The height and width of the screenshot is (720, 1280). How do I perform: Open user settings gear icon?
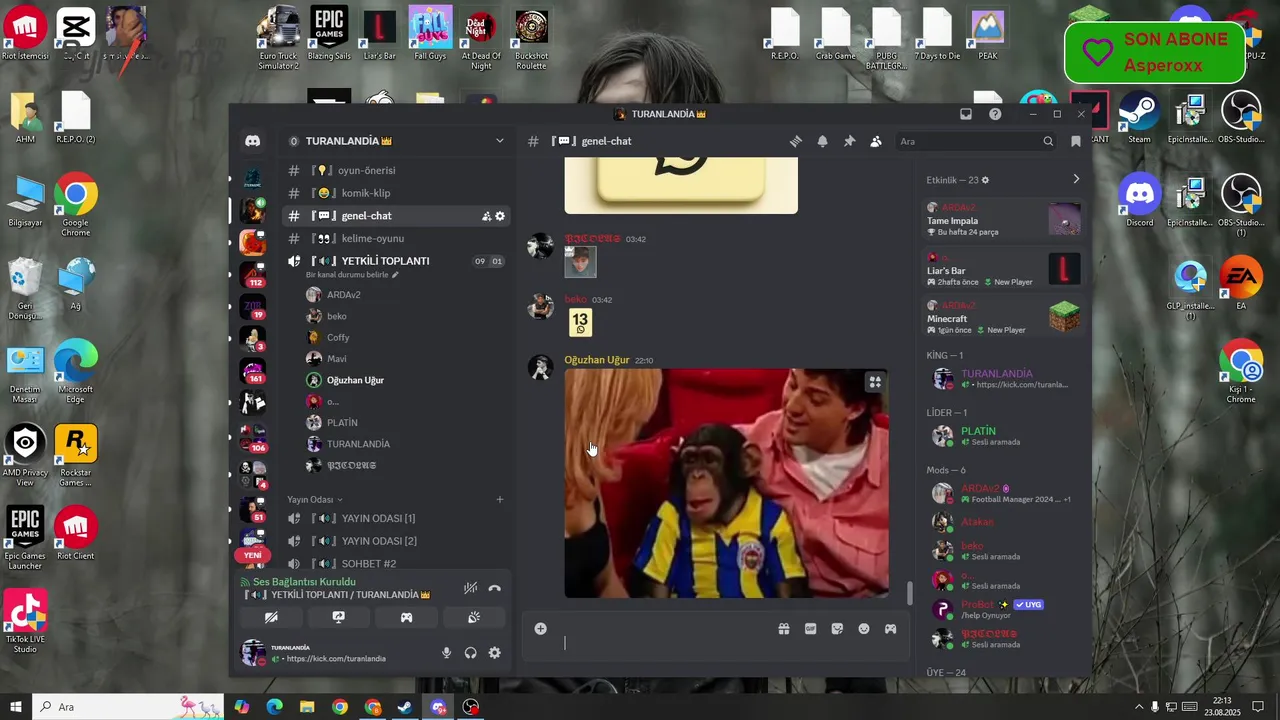[494, 653]
